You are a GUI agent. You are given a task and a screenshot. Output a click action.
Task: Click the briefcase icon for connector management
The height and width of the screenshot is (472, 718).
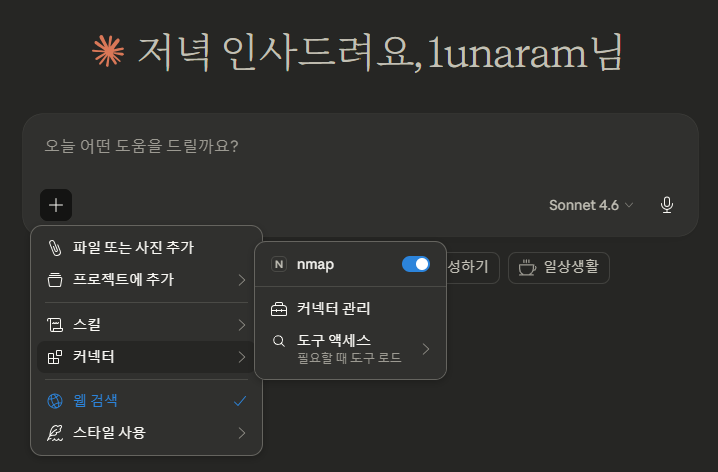(279, 309)
